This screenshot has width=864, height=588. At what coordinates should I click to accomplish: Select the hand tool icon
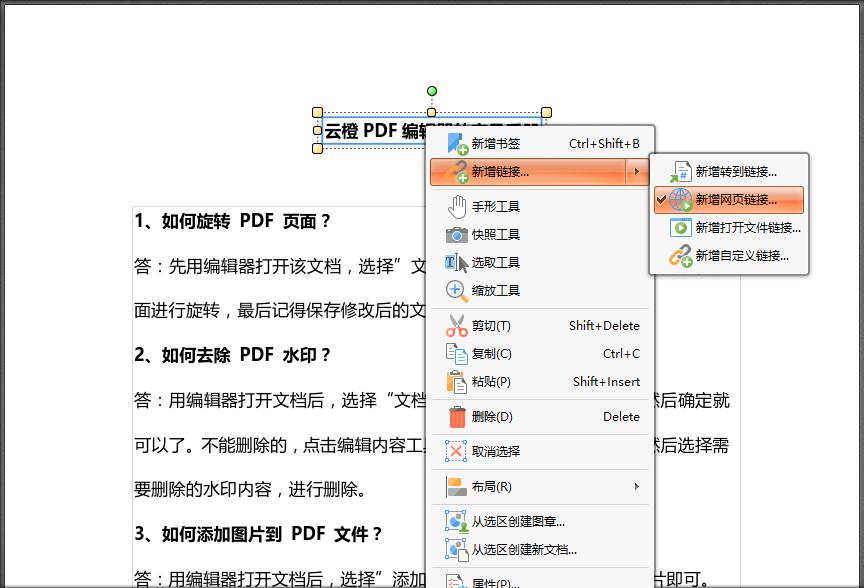(x=457, y=207)
